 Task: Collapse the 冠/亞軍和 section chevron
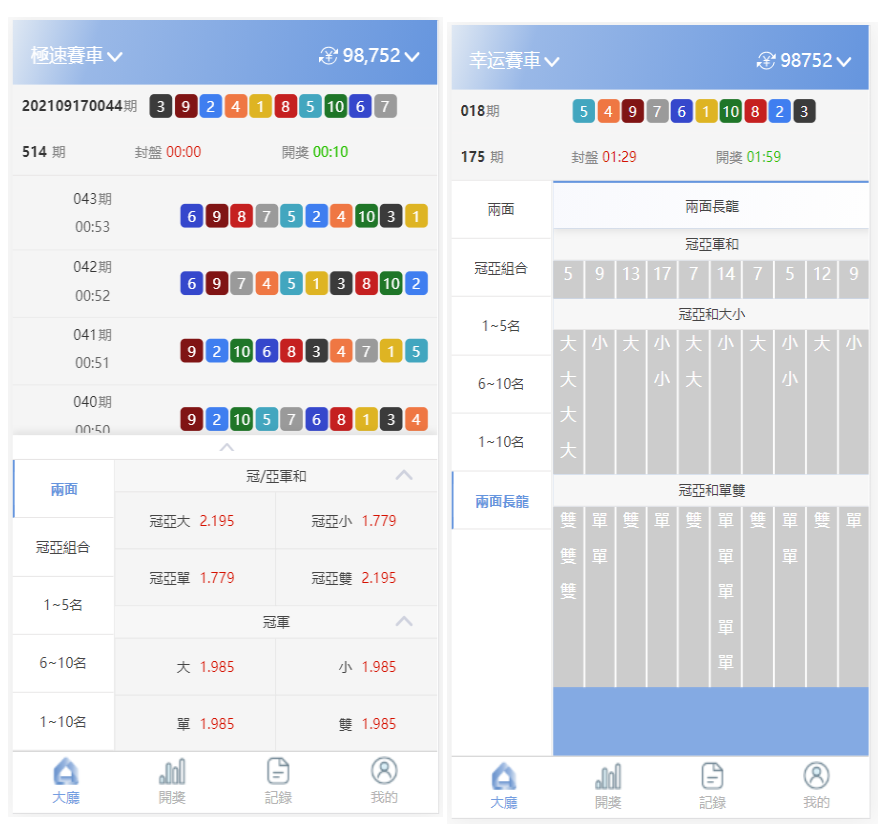click(403, 476)
